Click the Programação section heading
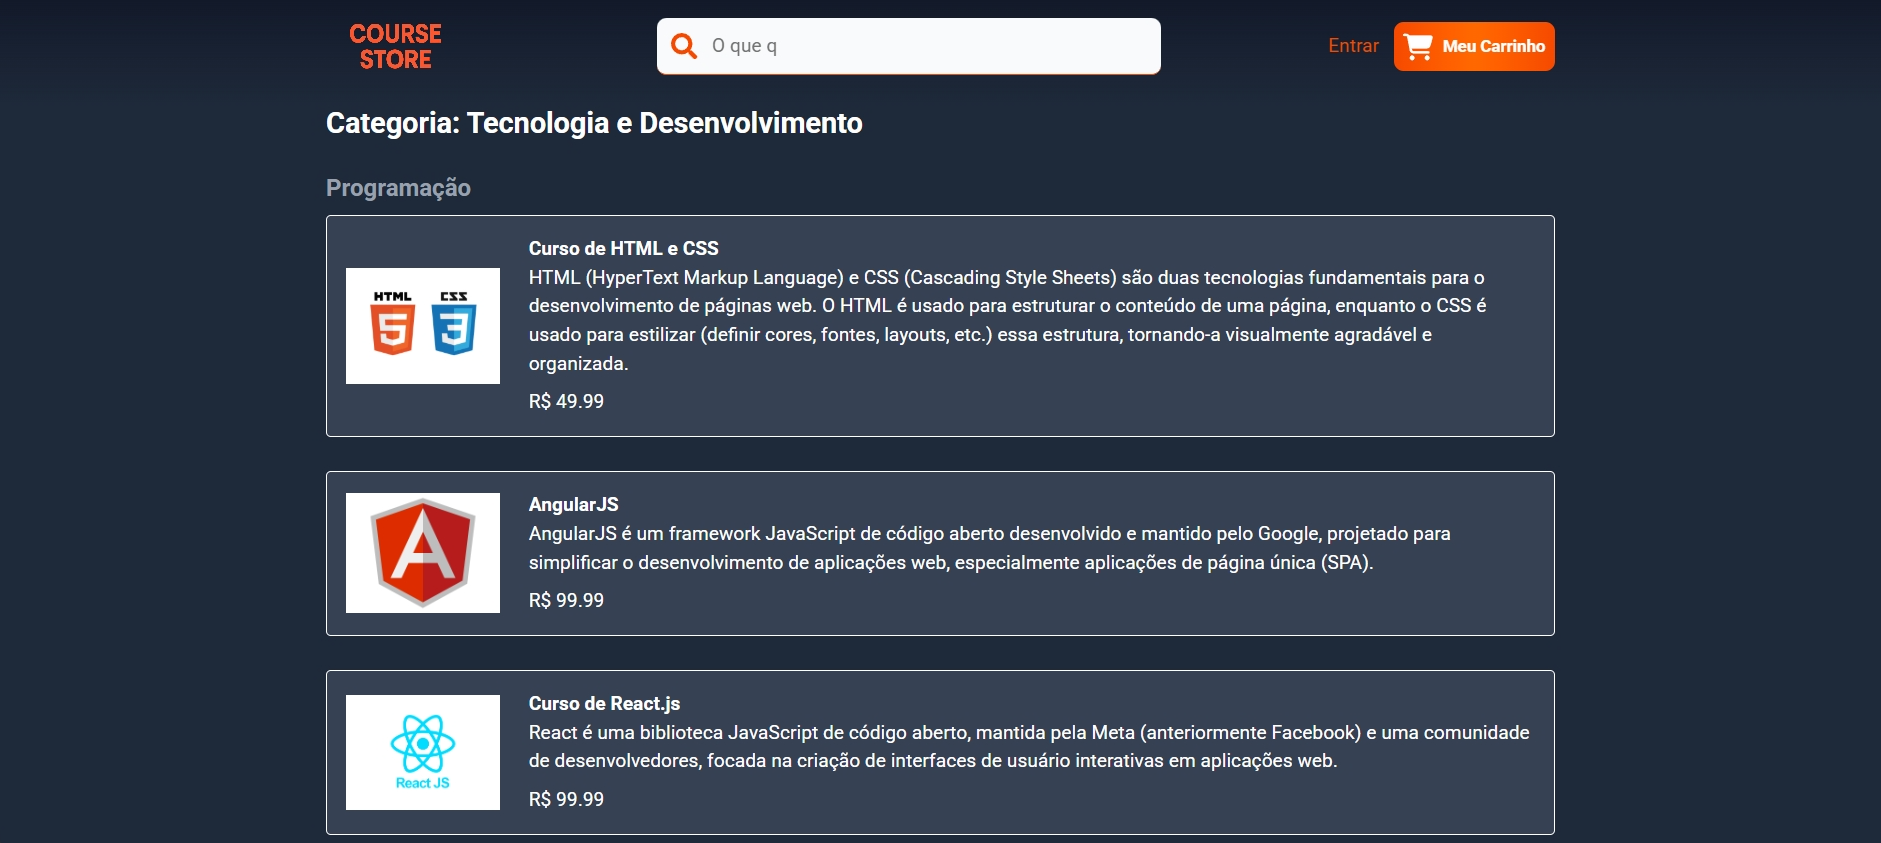The image size is (1881, 843). click(398, 188)
